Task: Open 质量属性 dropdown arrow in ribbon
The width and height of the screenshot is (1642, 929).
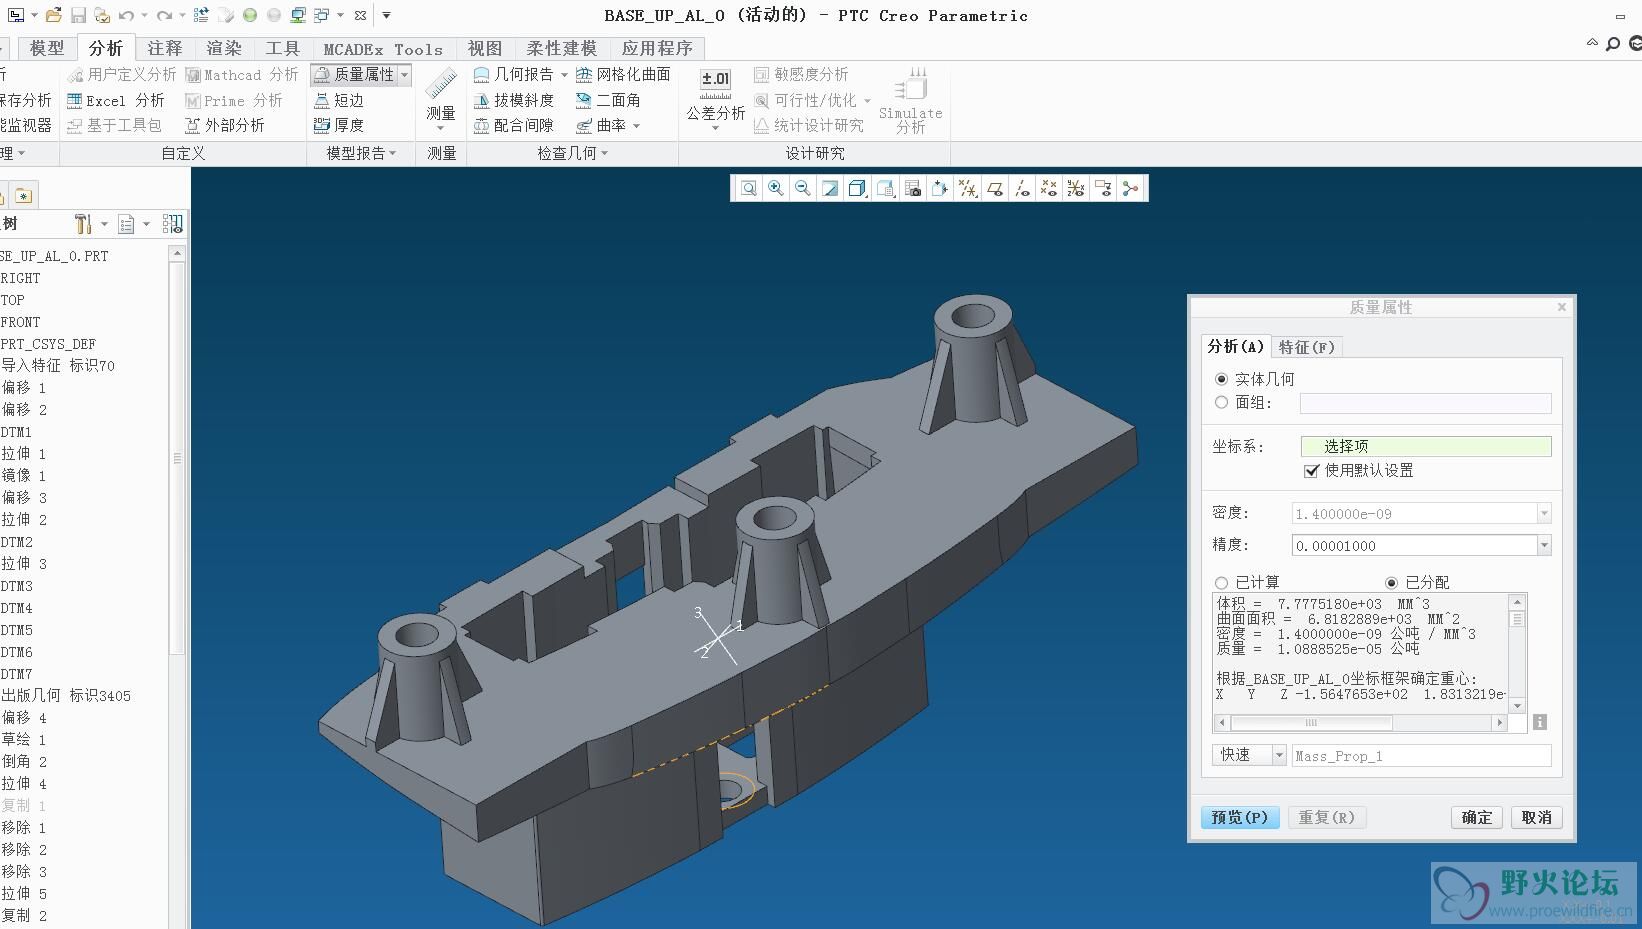Action: click(404, 75)
